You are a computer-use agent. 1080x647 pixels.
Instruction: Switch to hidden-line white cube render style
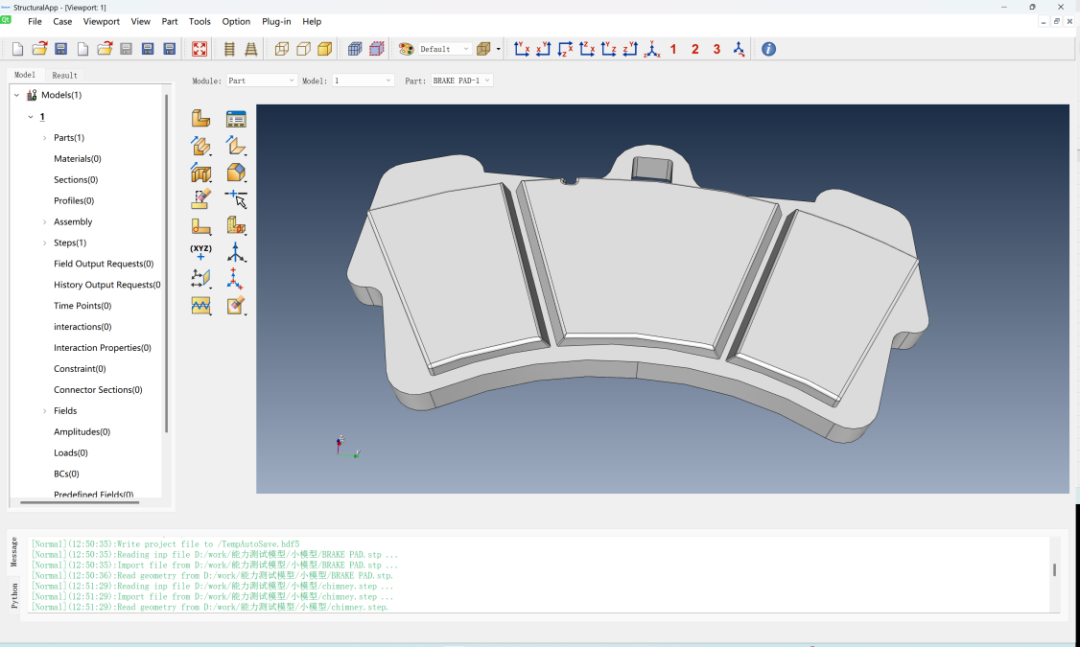click(303, 49)
